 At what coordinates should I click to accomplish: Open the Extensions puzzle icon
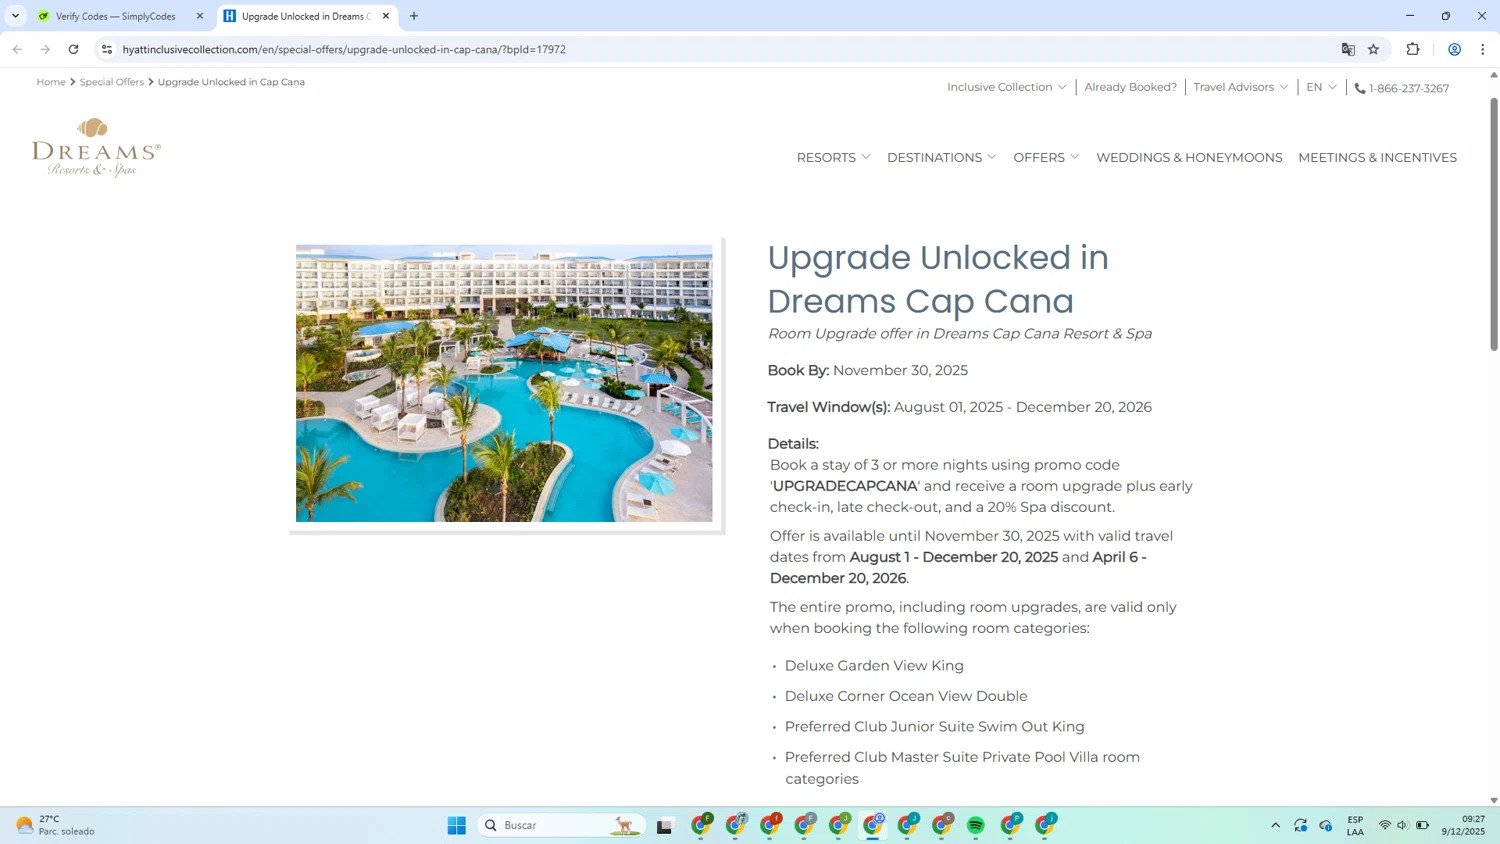[1413, 49]
